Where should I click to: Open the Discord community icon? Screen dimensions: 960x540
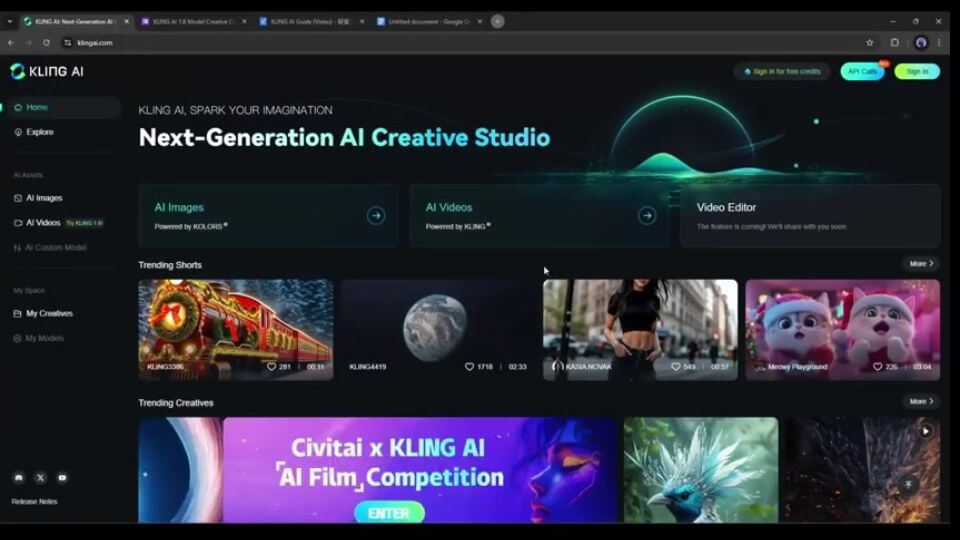click(19, 478)
